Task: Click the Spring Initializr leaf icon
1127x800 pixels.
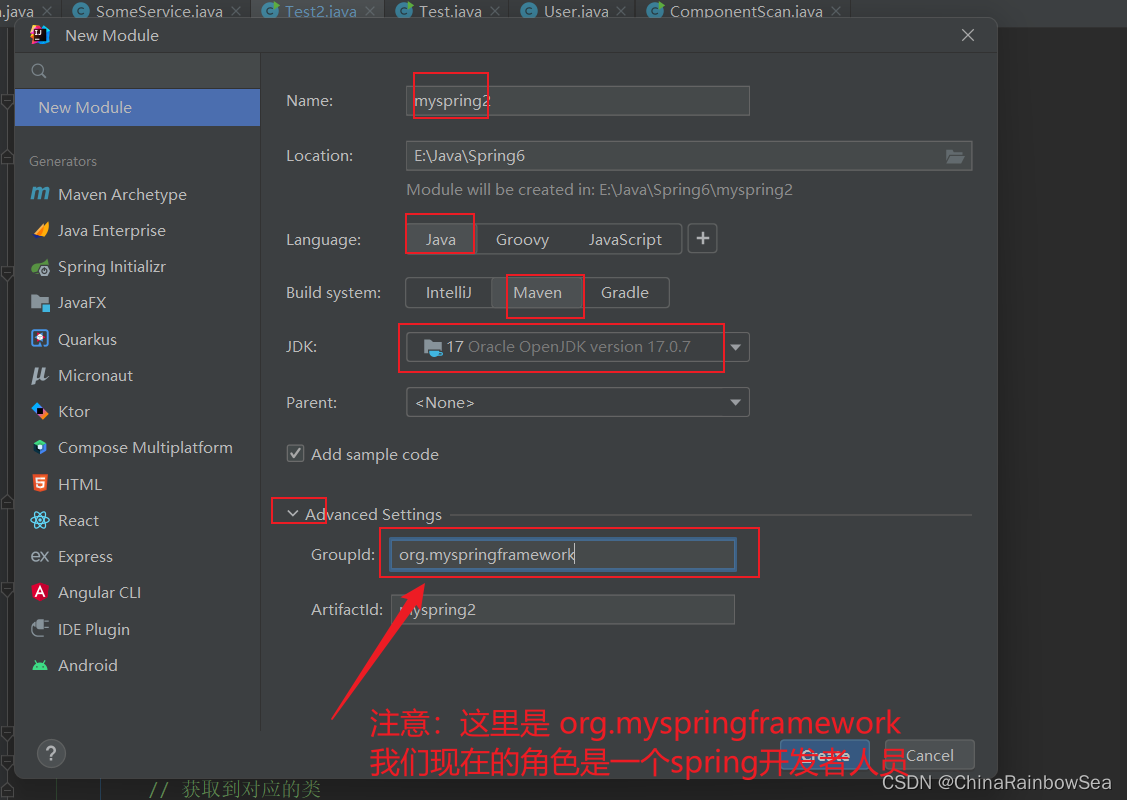Action: point(40,267)
